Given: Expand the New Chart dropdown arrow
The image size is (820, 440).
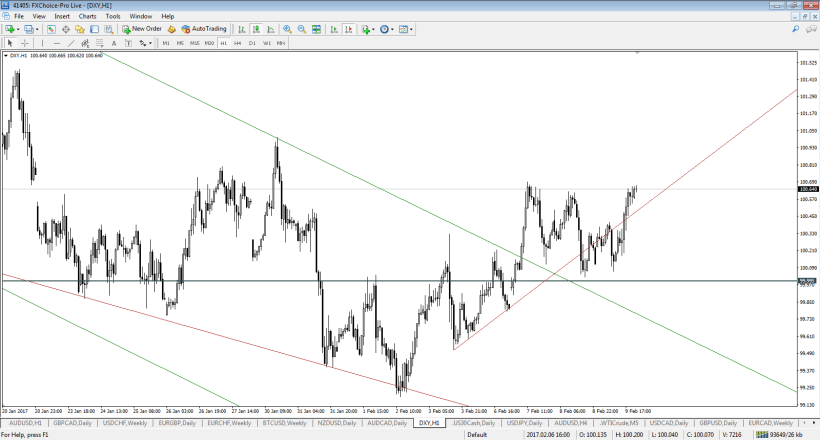Looking at the screenshot, I should (x=18, y=29).
